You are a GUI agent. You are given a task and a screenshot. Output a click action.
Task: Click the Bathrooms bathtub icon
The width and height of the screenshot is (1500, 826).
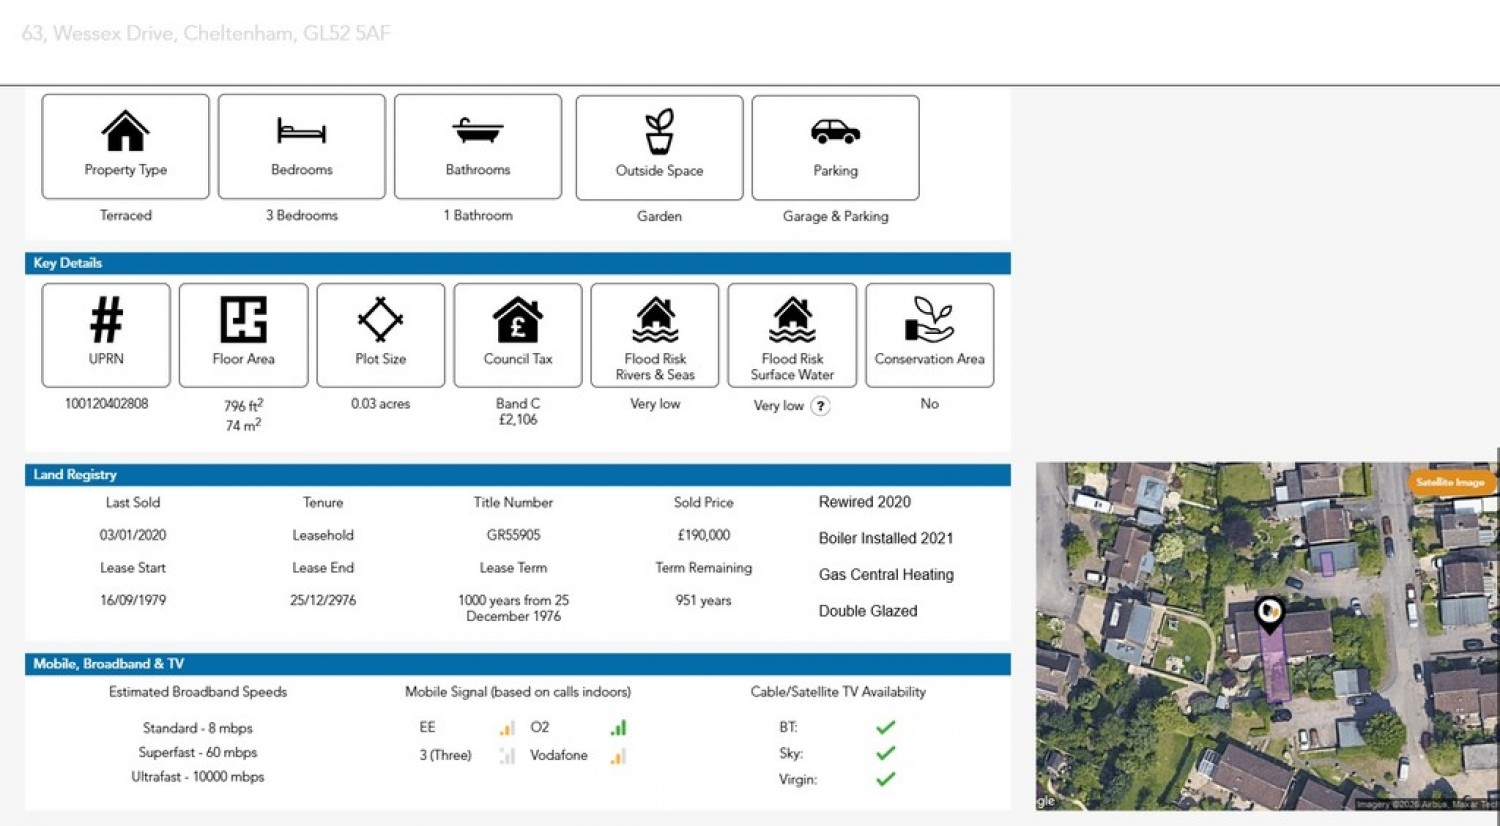[478, 131]
